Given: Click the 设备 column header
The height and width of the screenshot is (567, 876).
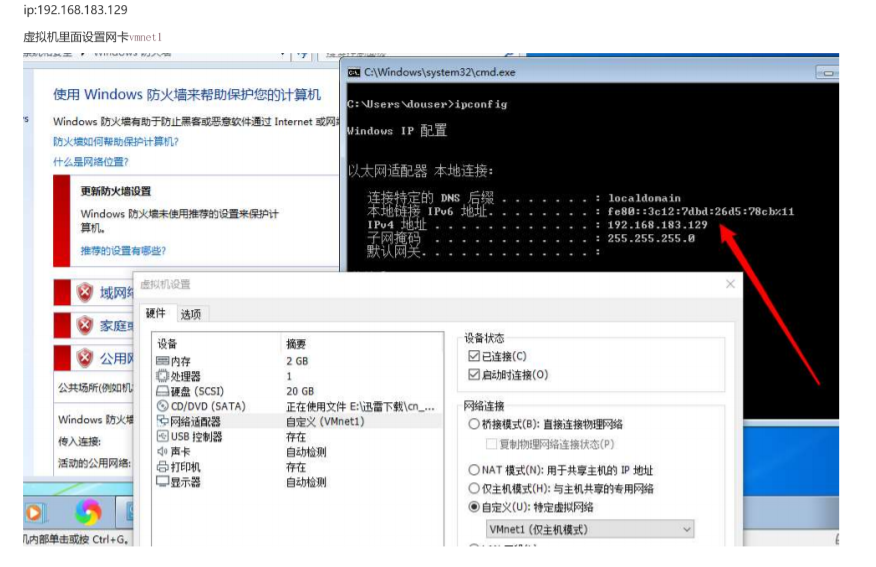Looking at the screenshot, I should click(166, 344).
